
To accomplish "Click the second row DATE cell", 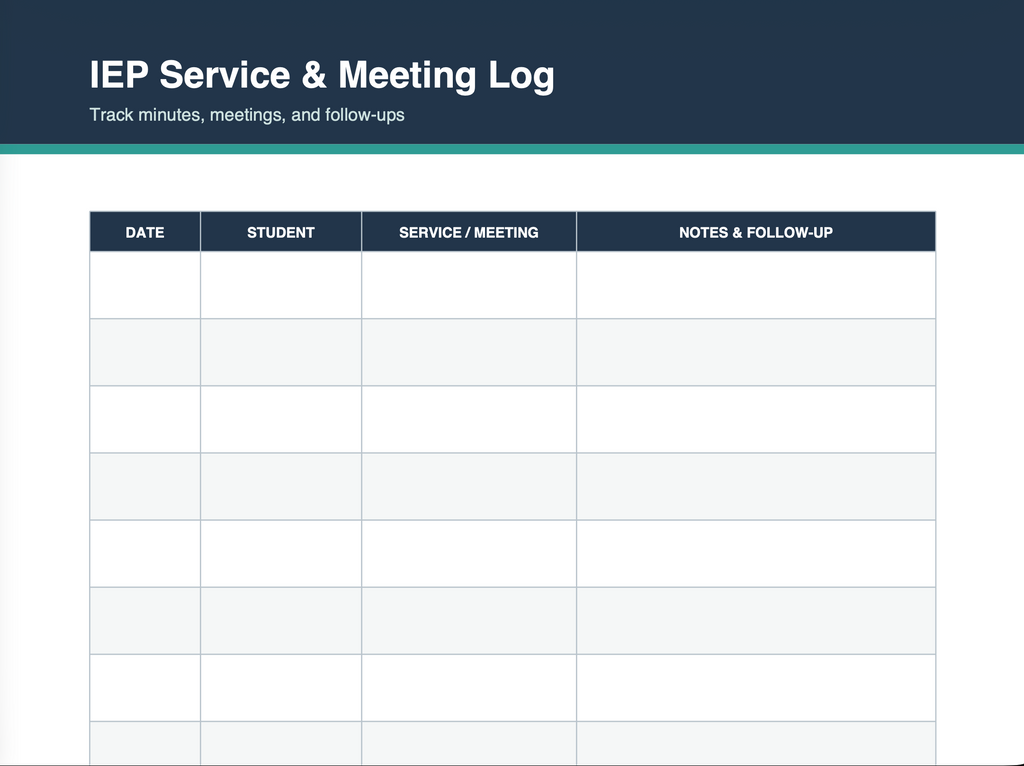I will [145, 352].
